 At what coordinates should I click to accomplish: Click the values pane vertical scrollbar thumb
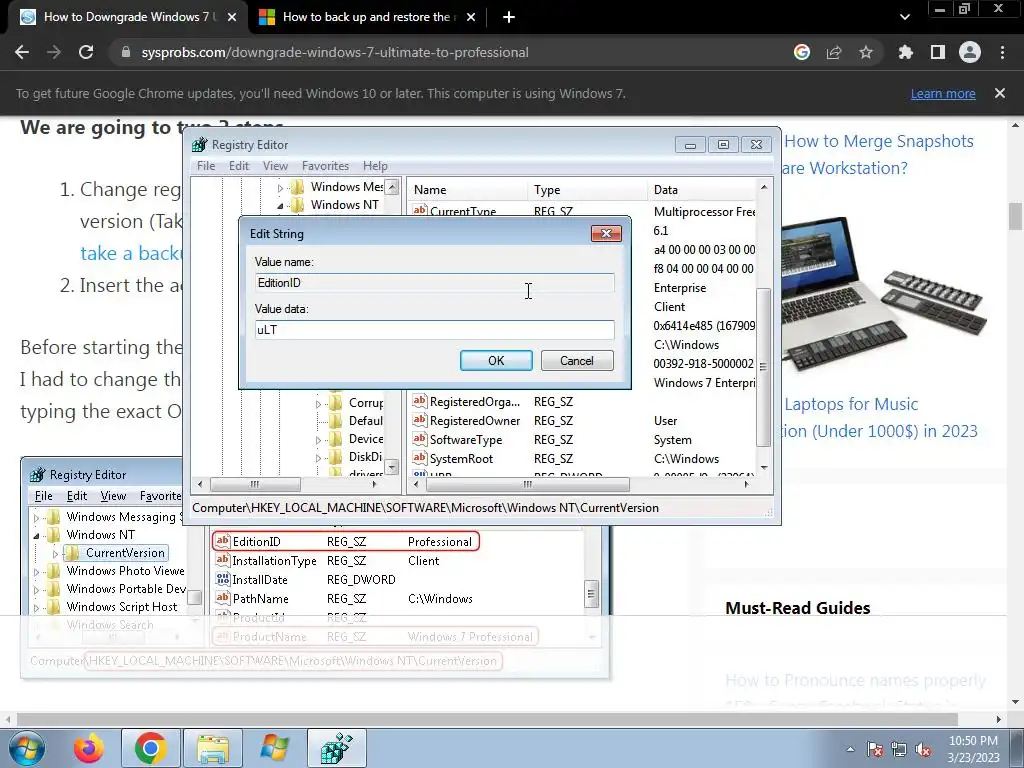(763, 366)
